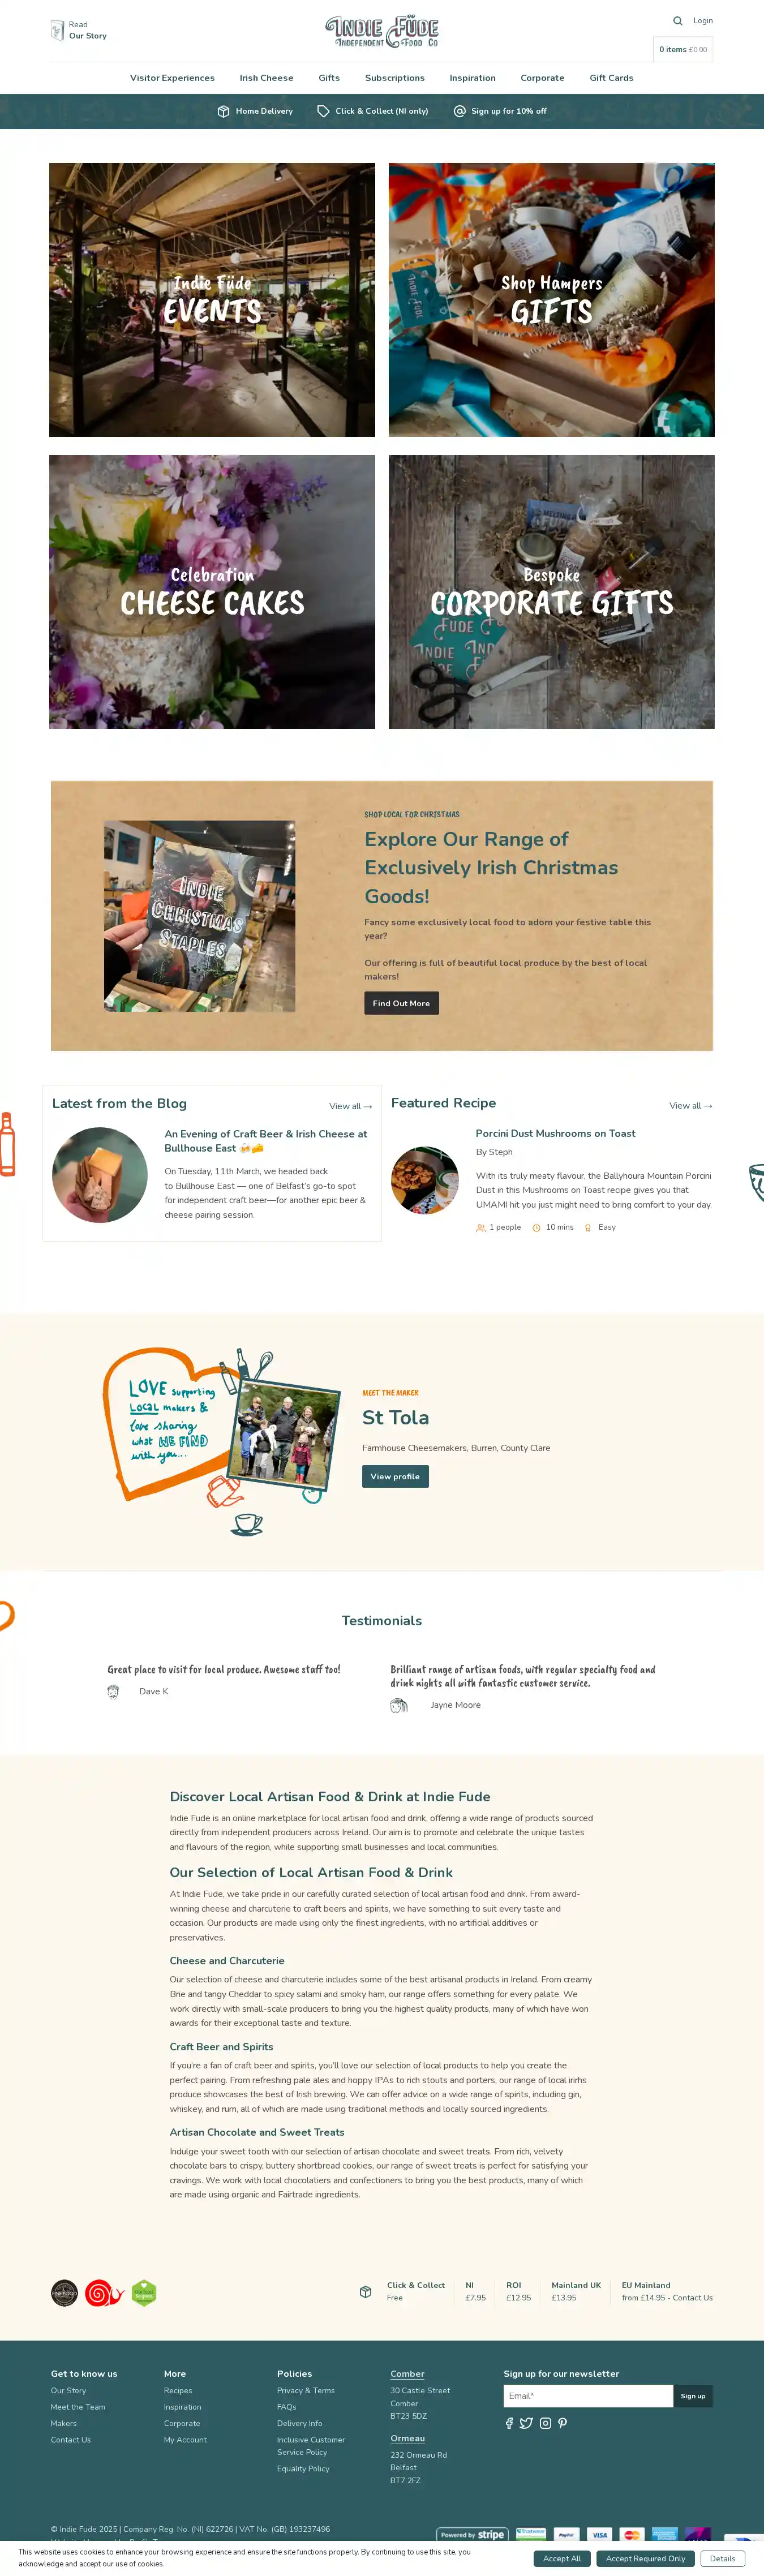Click the Home Delivery box icon
Image resolution: width=764 pixels, height=2576 pixels.
[223, 111]
